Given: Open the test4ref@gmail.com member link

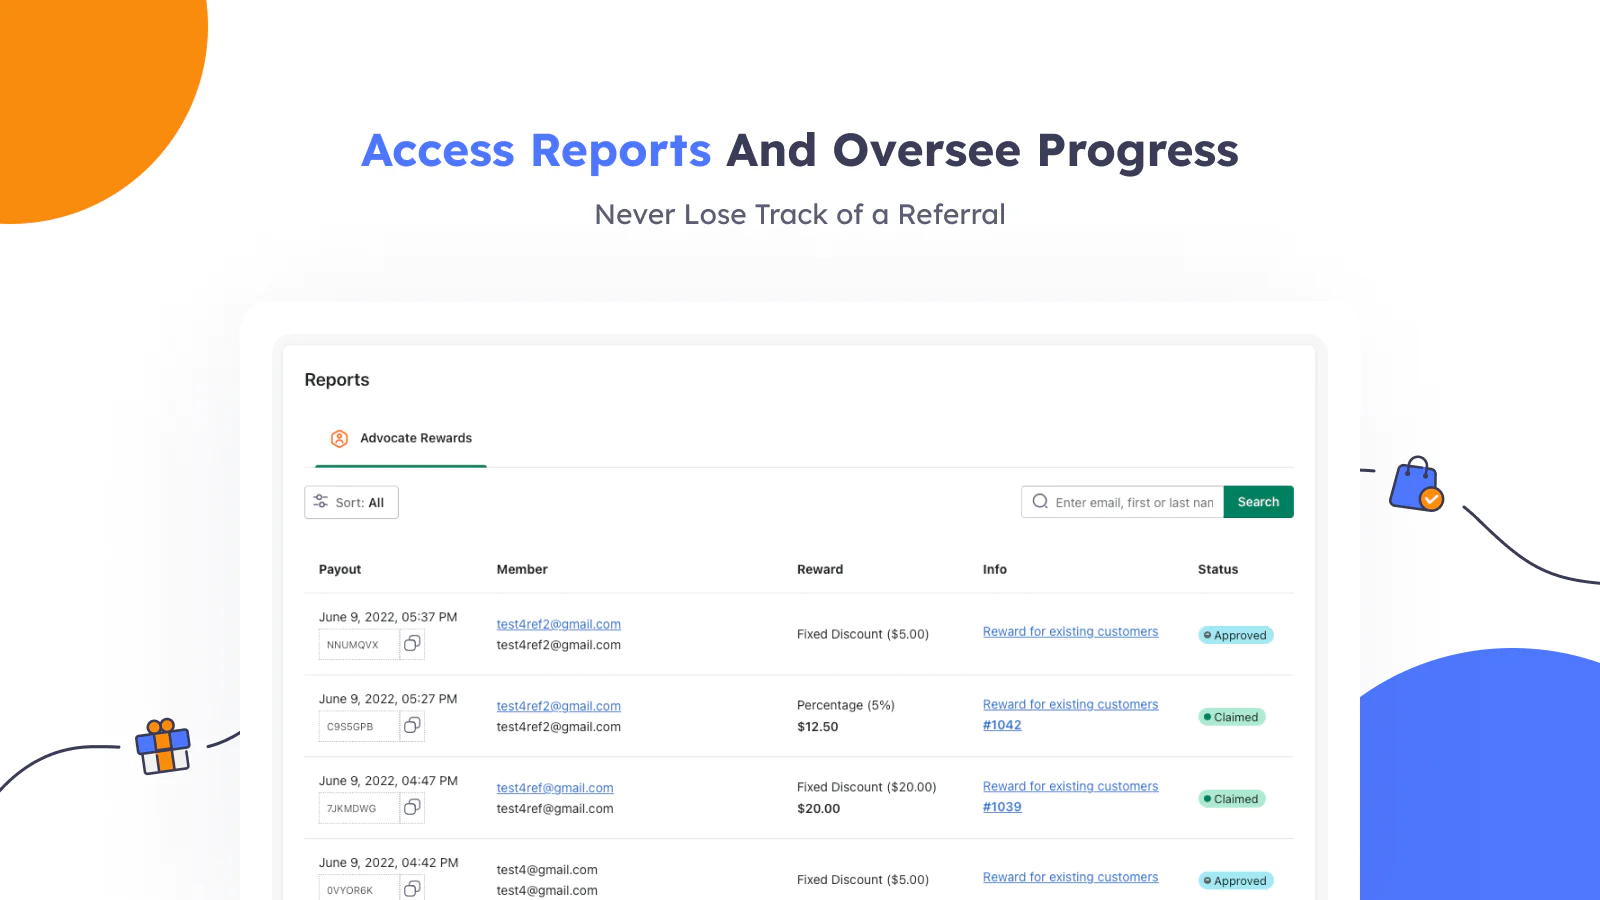Looking at the screenshot, I should tap(555, 788).
